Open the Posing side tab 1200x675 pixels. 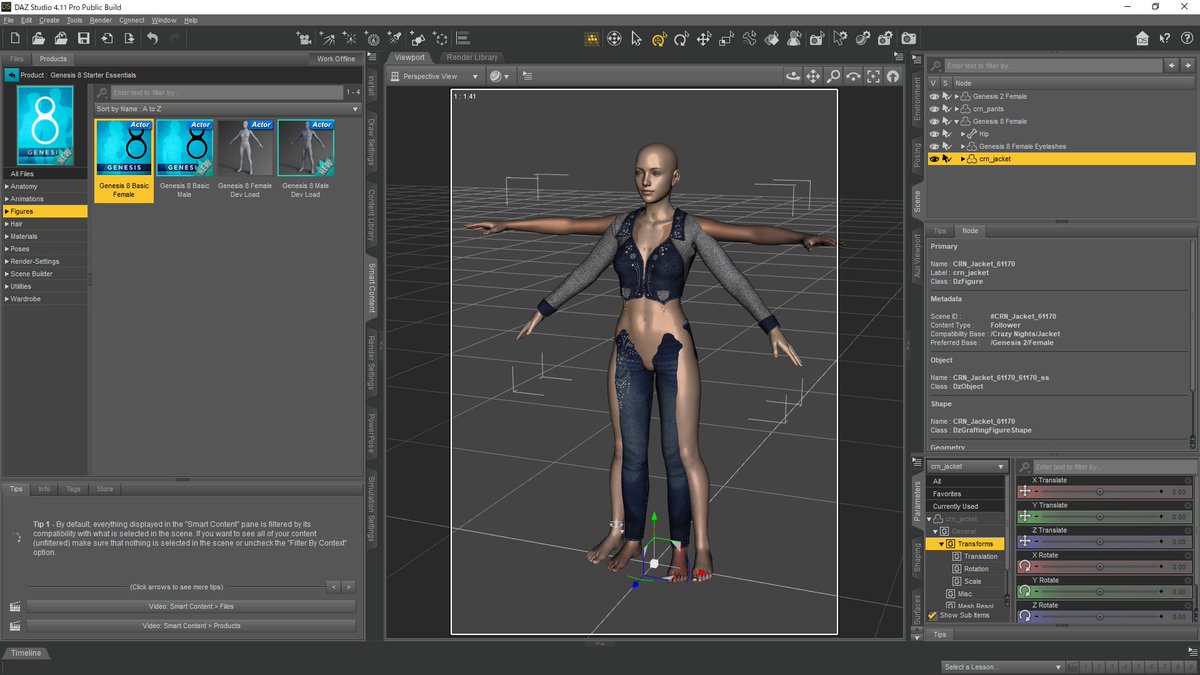pos(917,156)
